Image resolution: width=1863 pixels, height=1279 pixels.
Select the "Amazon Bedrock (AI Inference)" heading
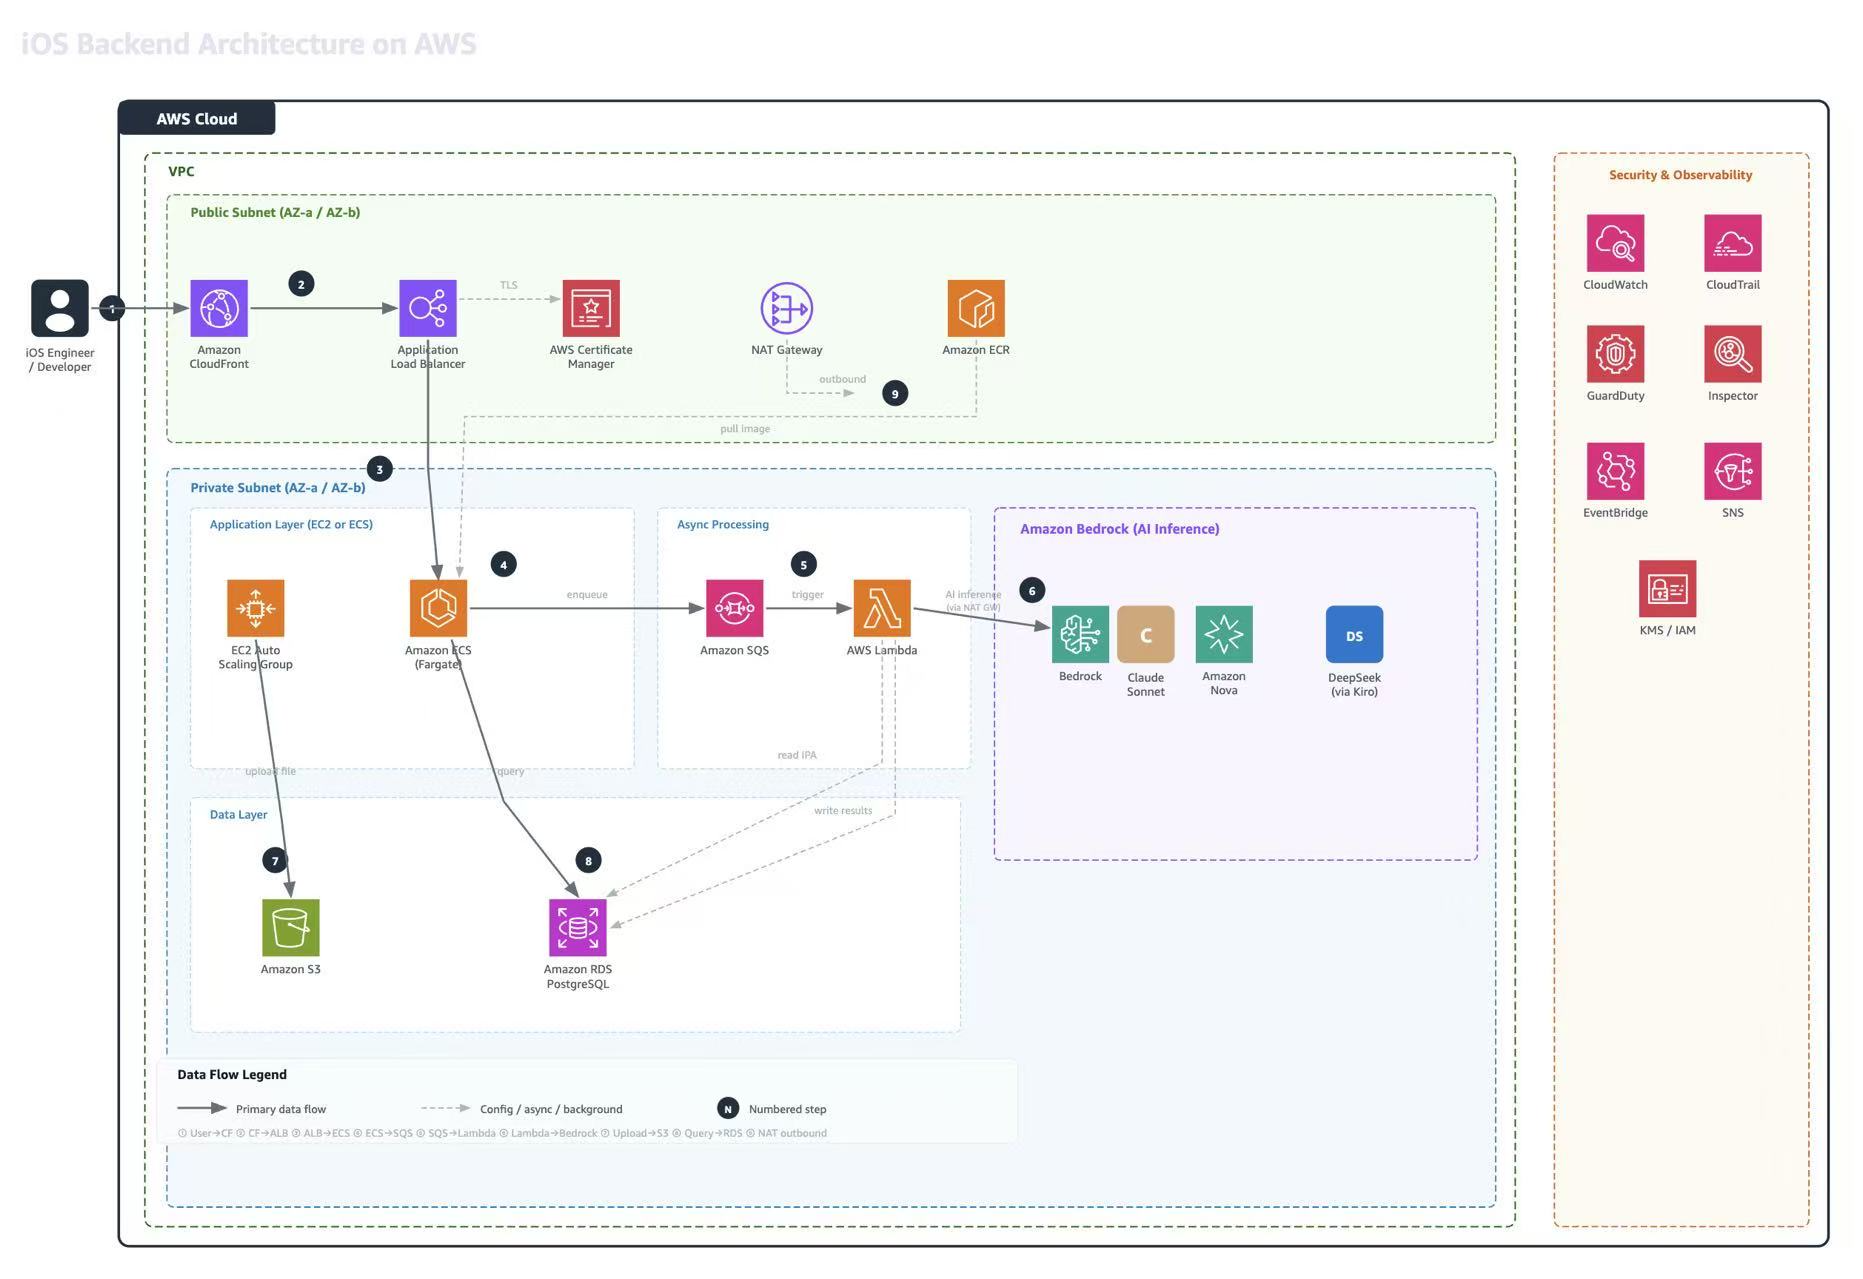1120,529
